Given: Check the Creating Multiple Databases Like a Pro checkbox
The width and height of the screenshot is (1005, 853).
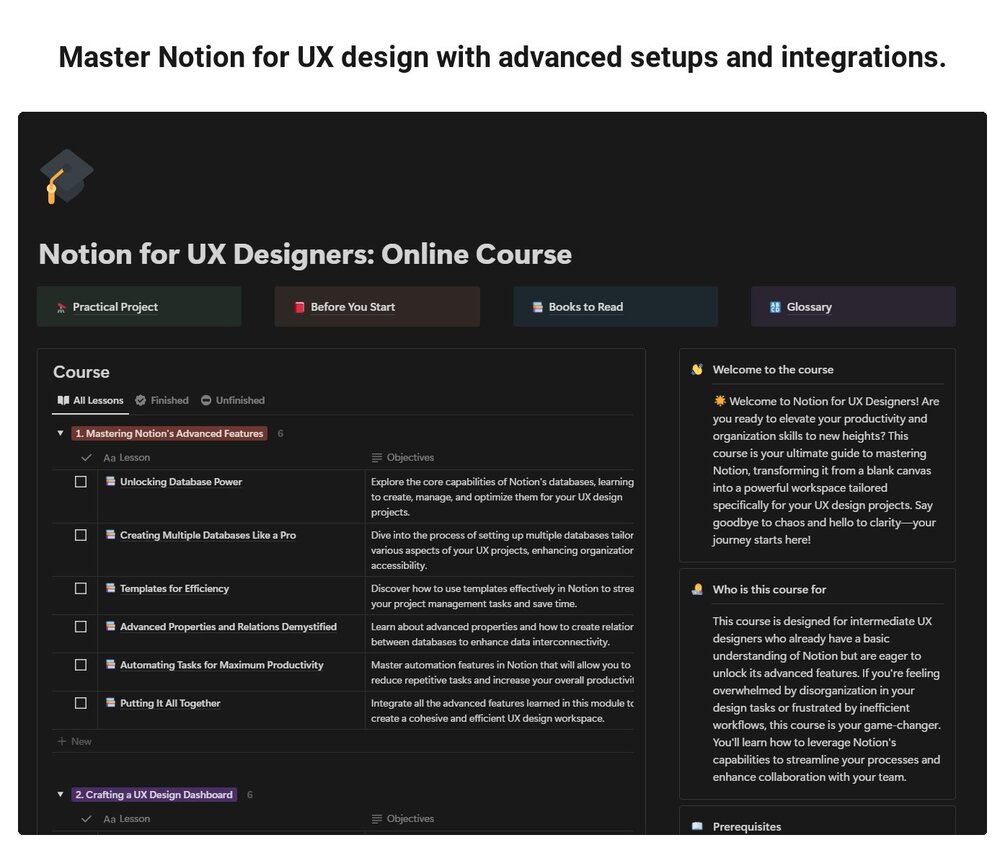Looking at the screenshot, I should (x=81, y=535).
